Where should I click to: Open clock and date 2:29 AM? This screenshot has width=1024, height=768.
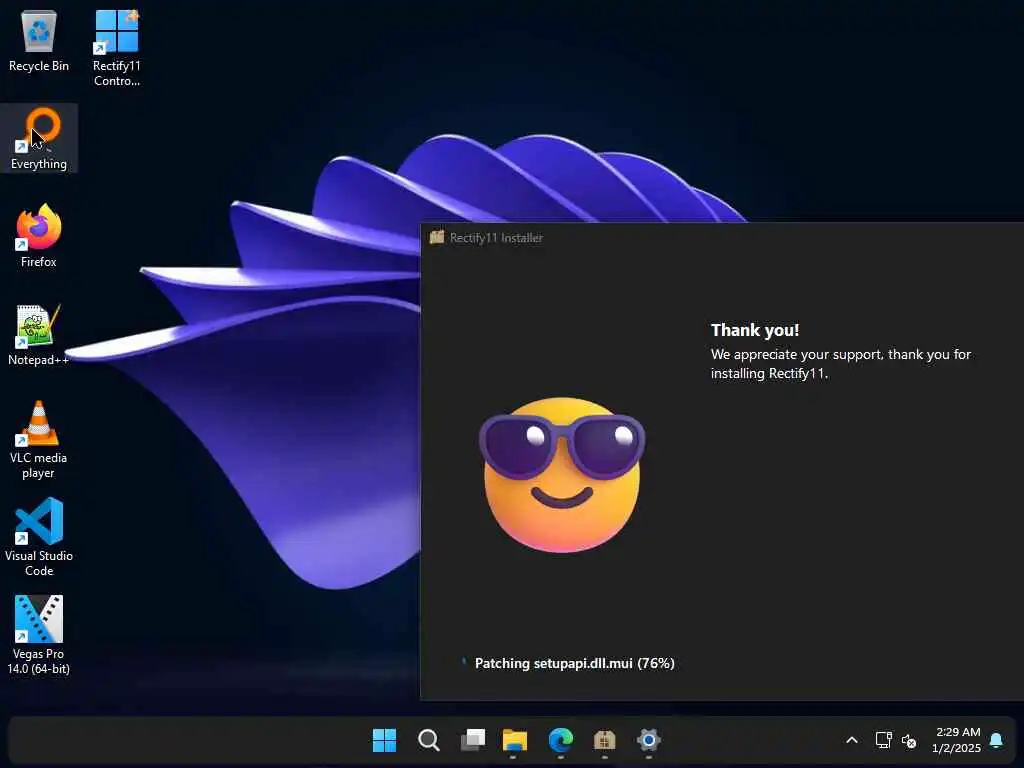957,740
